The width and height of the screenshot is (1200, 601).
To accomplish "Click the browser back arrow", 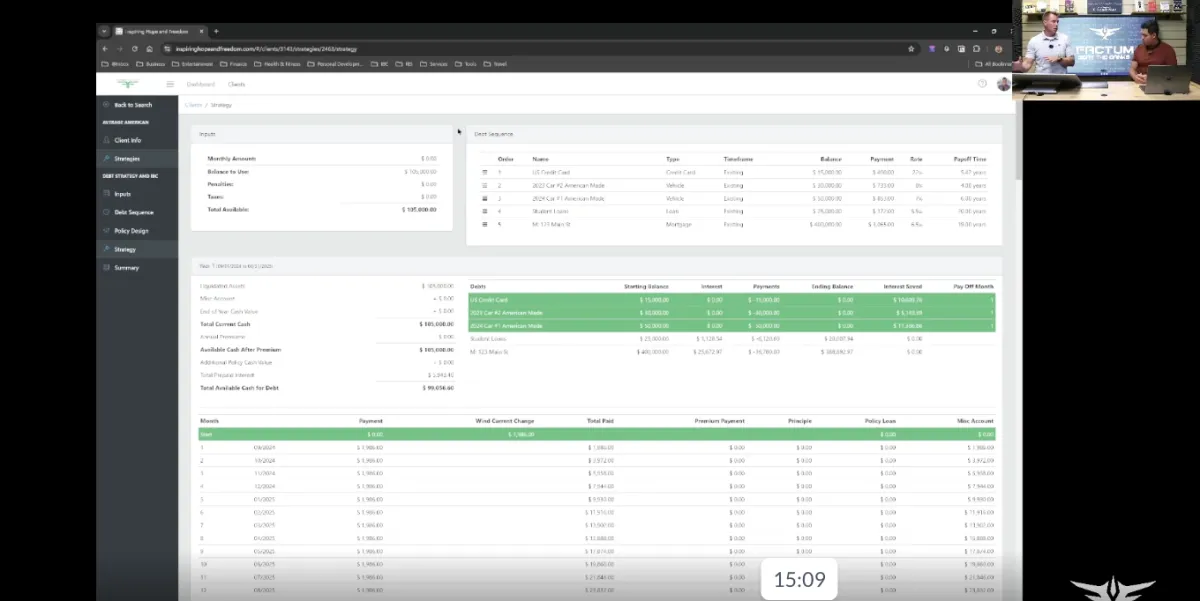I will [105, 48].
